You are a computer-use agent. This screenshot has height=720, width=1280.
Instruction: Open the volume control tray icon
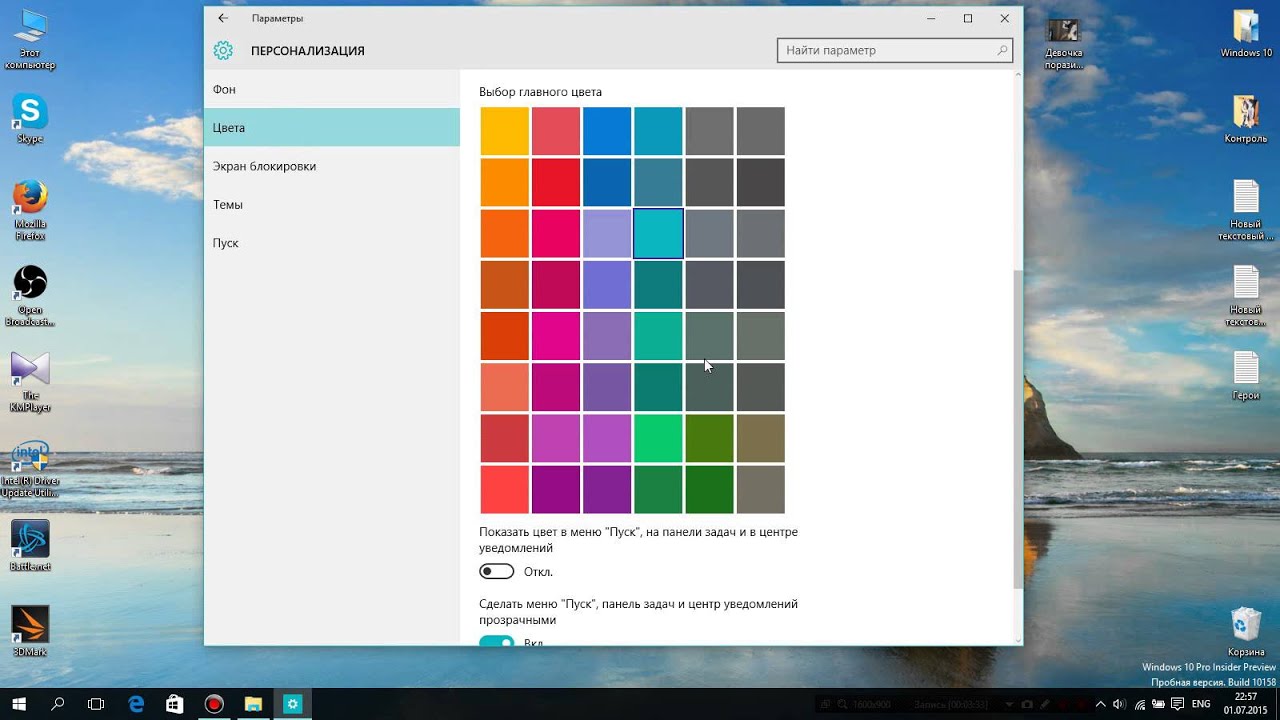pos(1118,704)
